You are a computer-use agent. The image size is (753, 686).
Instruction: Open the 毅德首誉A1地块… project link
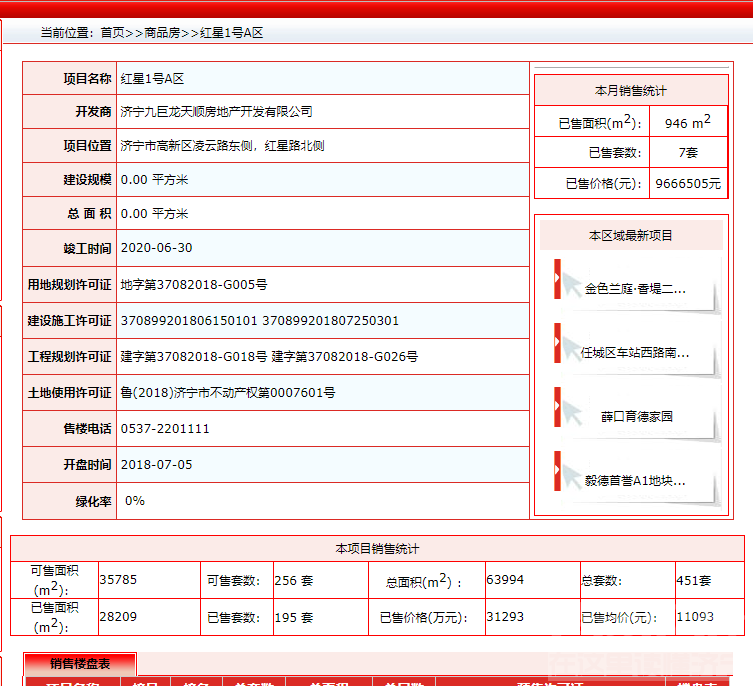coord(635,481)
